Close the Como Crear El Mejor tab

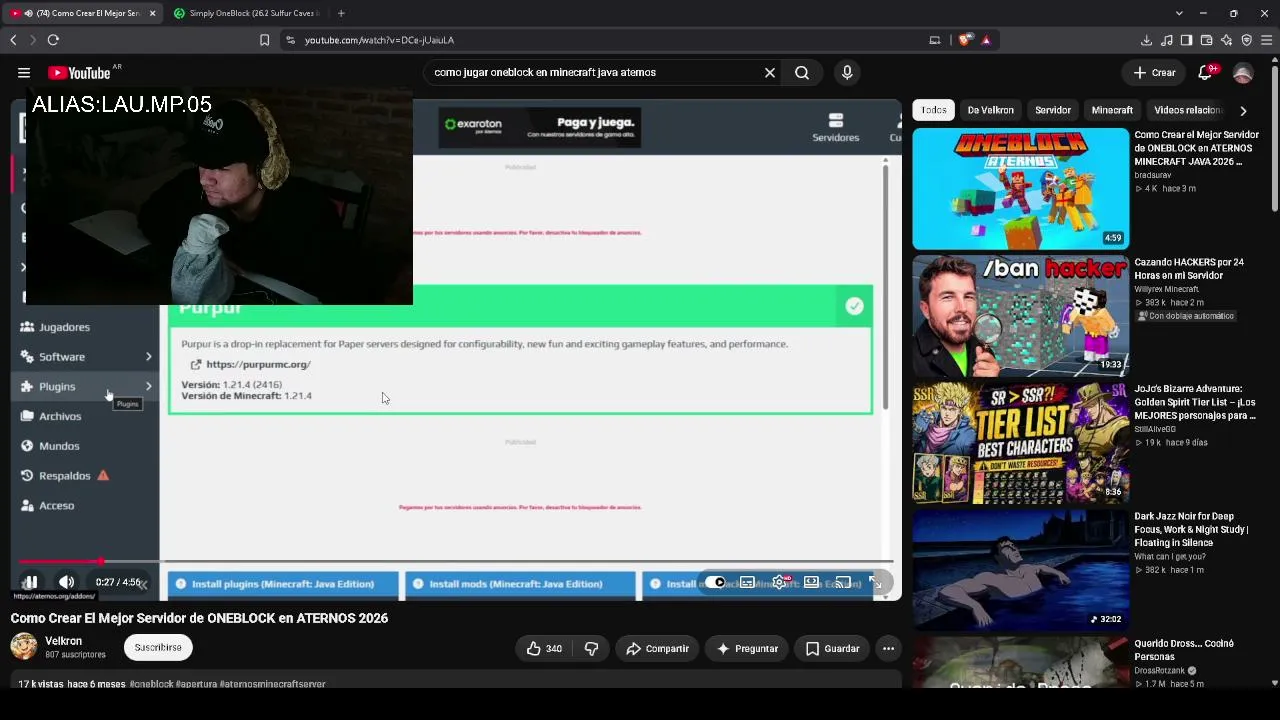(152, 13)
